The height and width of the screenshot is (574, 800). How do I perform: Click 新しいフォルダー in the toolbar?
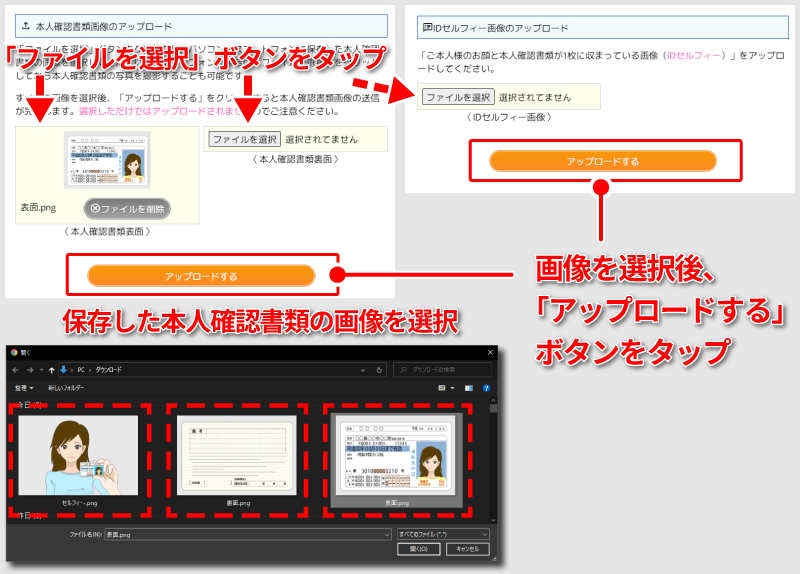click(x=66, y=387)
